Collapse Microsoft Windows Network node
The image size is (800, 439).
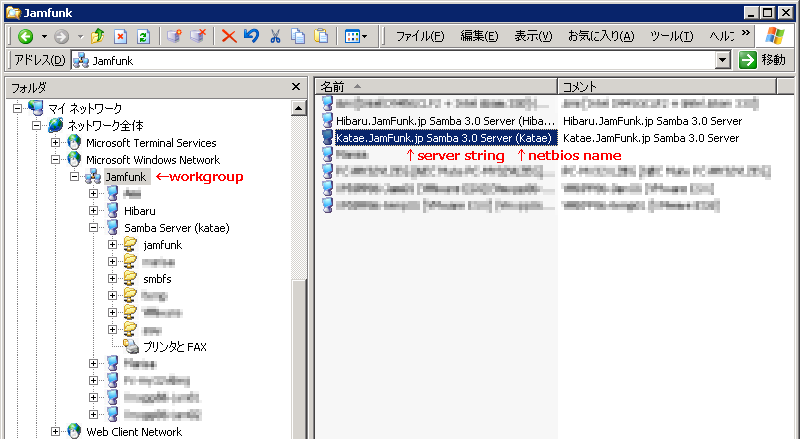tap(56, 159)
